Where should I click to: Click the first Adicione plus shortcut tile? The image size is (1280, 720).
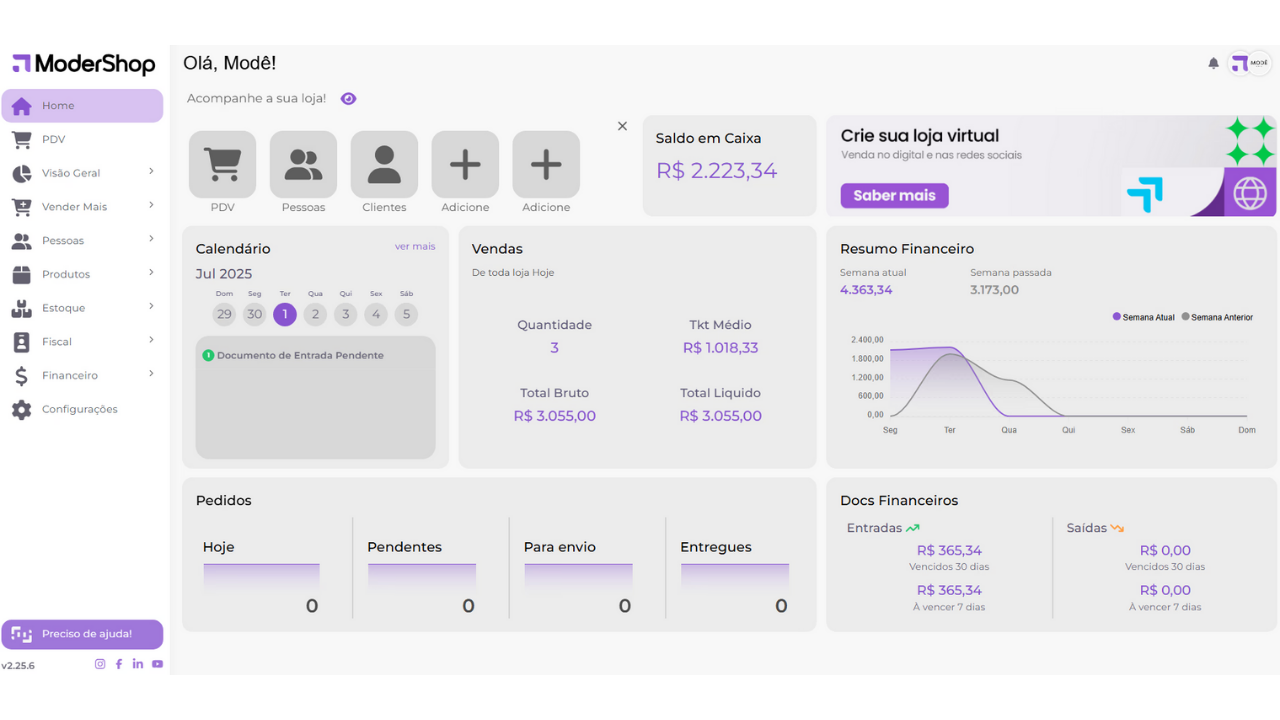(465, 165)
